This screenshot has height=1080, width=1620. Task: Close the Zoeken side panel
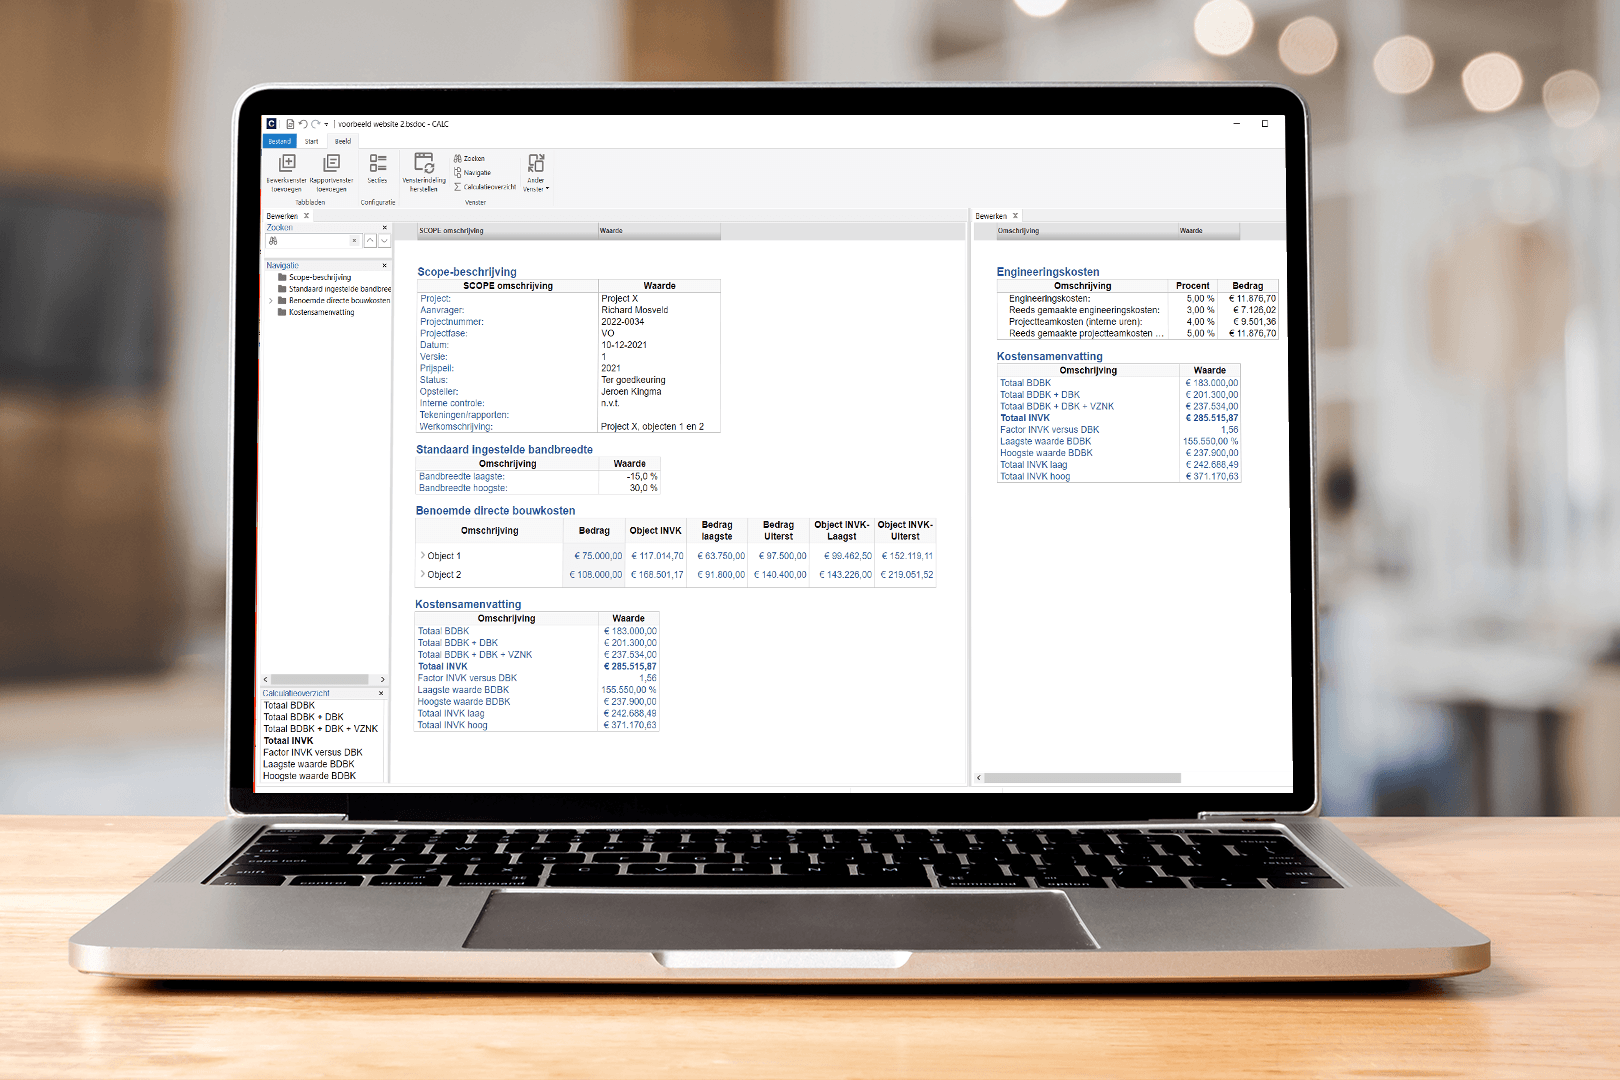pos(384,228)
